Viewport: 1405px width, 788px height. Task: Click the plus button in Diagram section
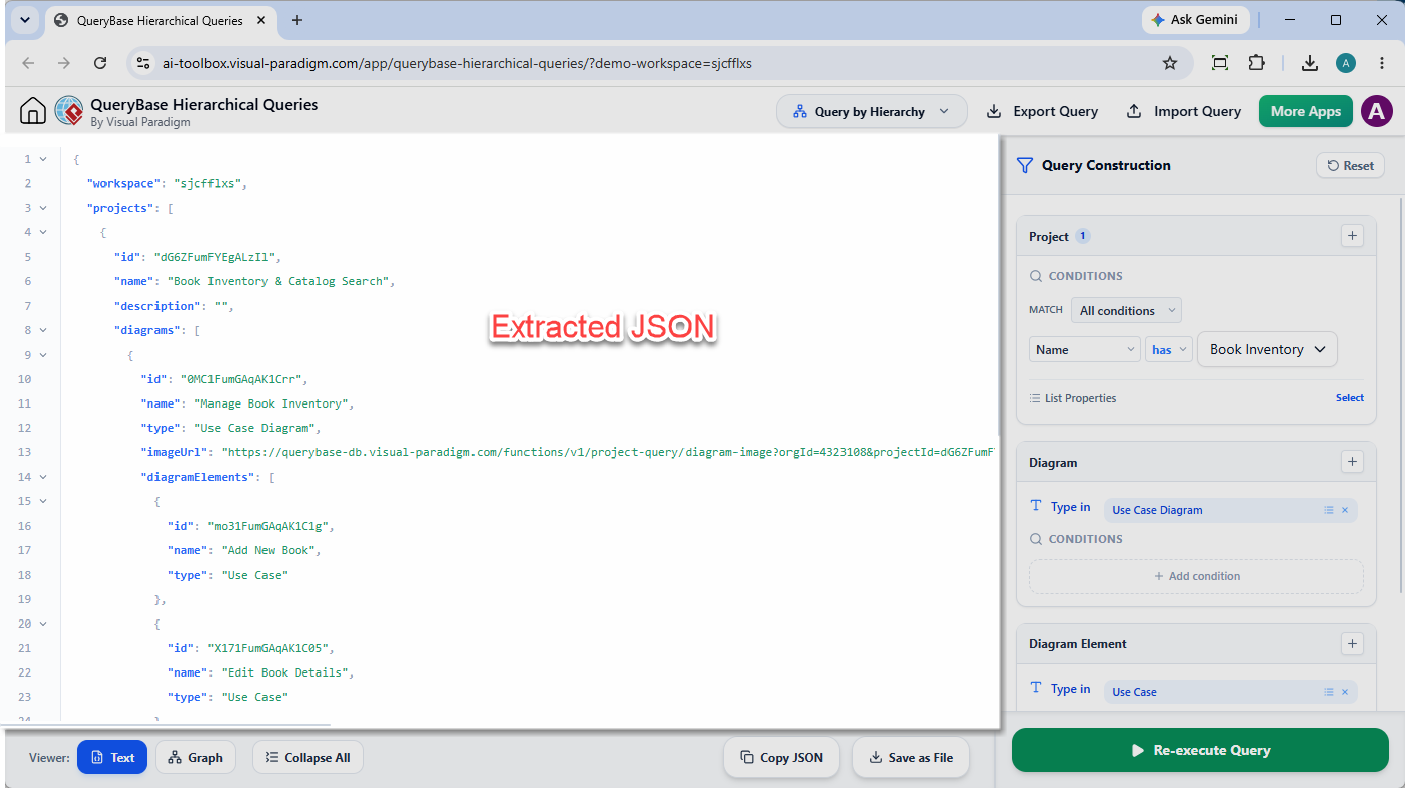point(1352,462)
